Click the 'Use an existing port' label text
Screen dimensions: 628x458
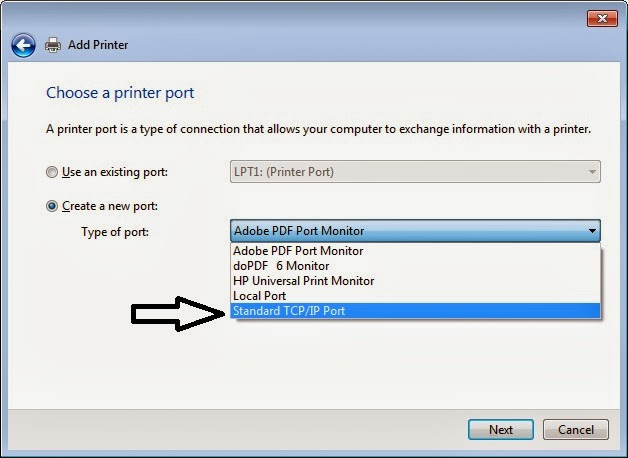[x=115, y=172]
